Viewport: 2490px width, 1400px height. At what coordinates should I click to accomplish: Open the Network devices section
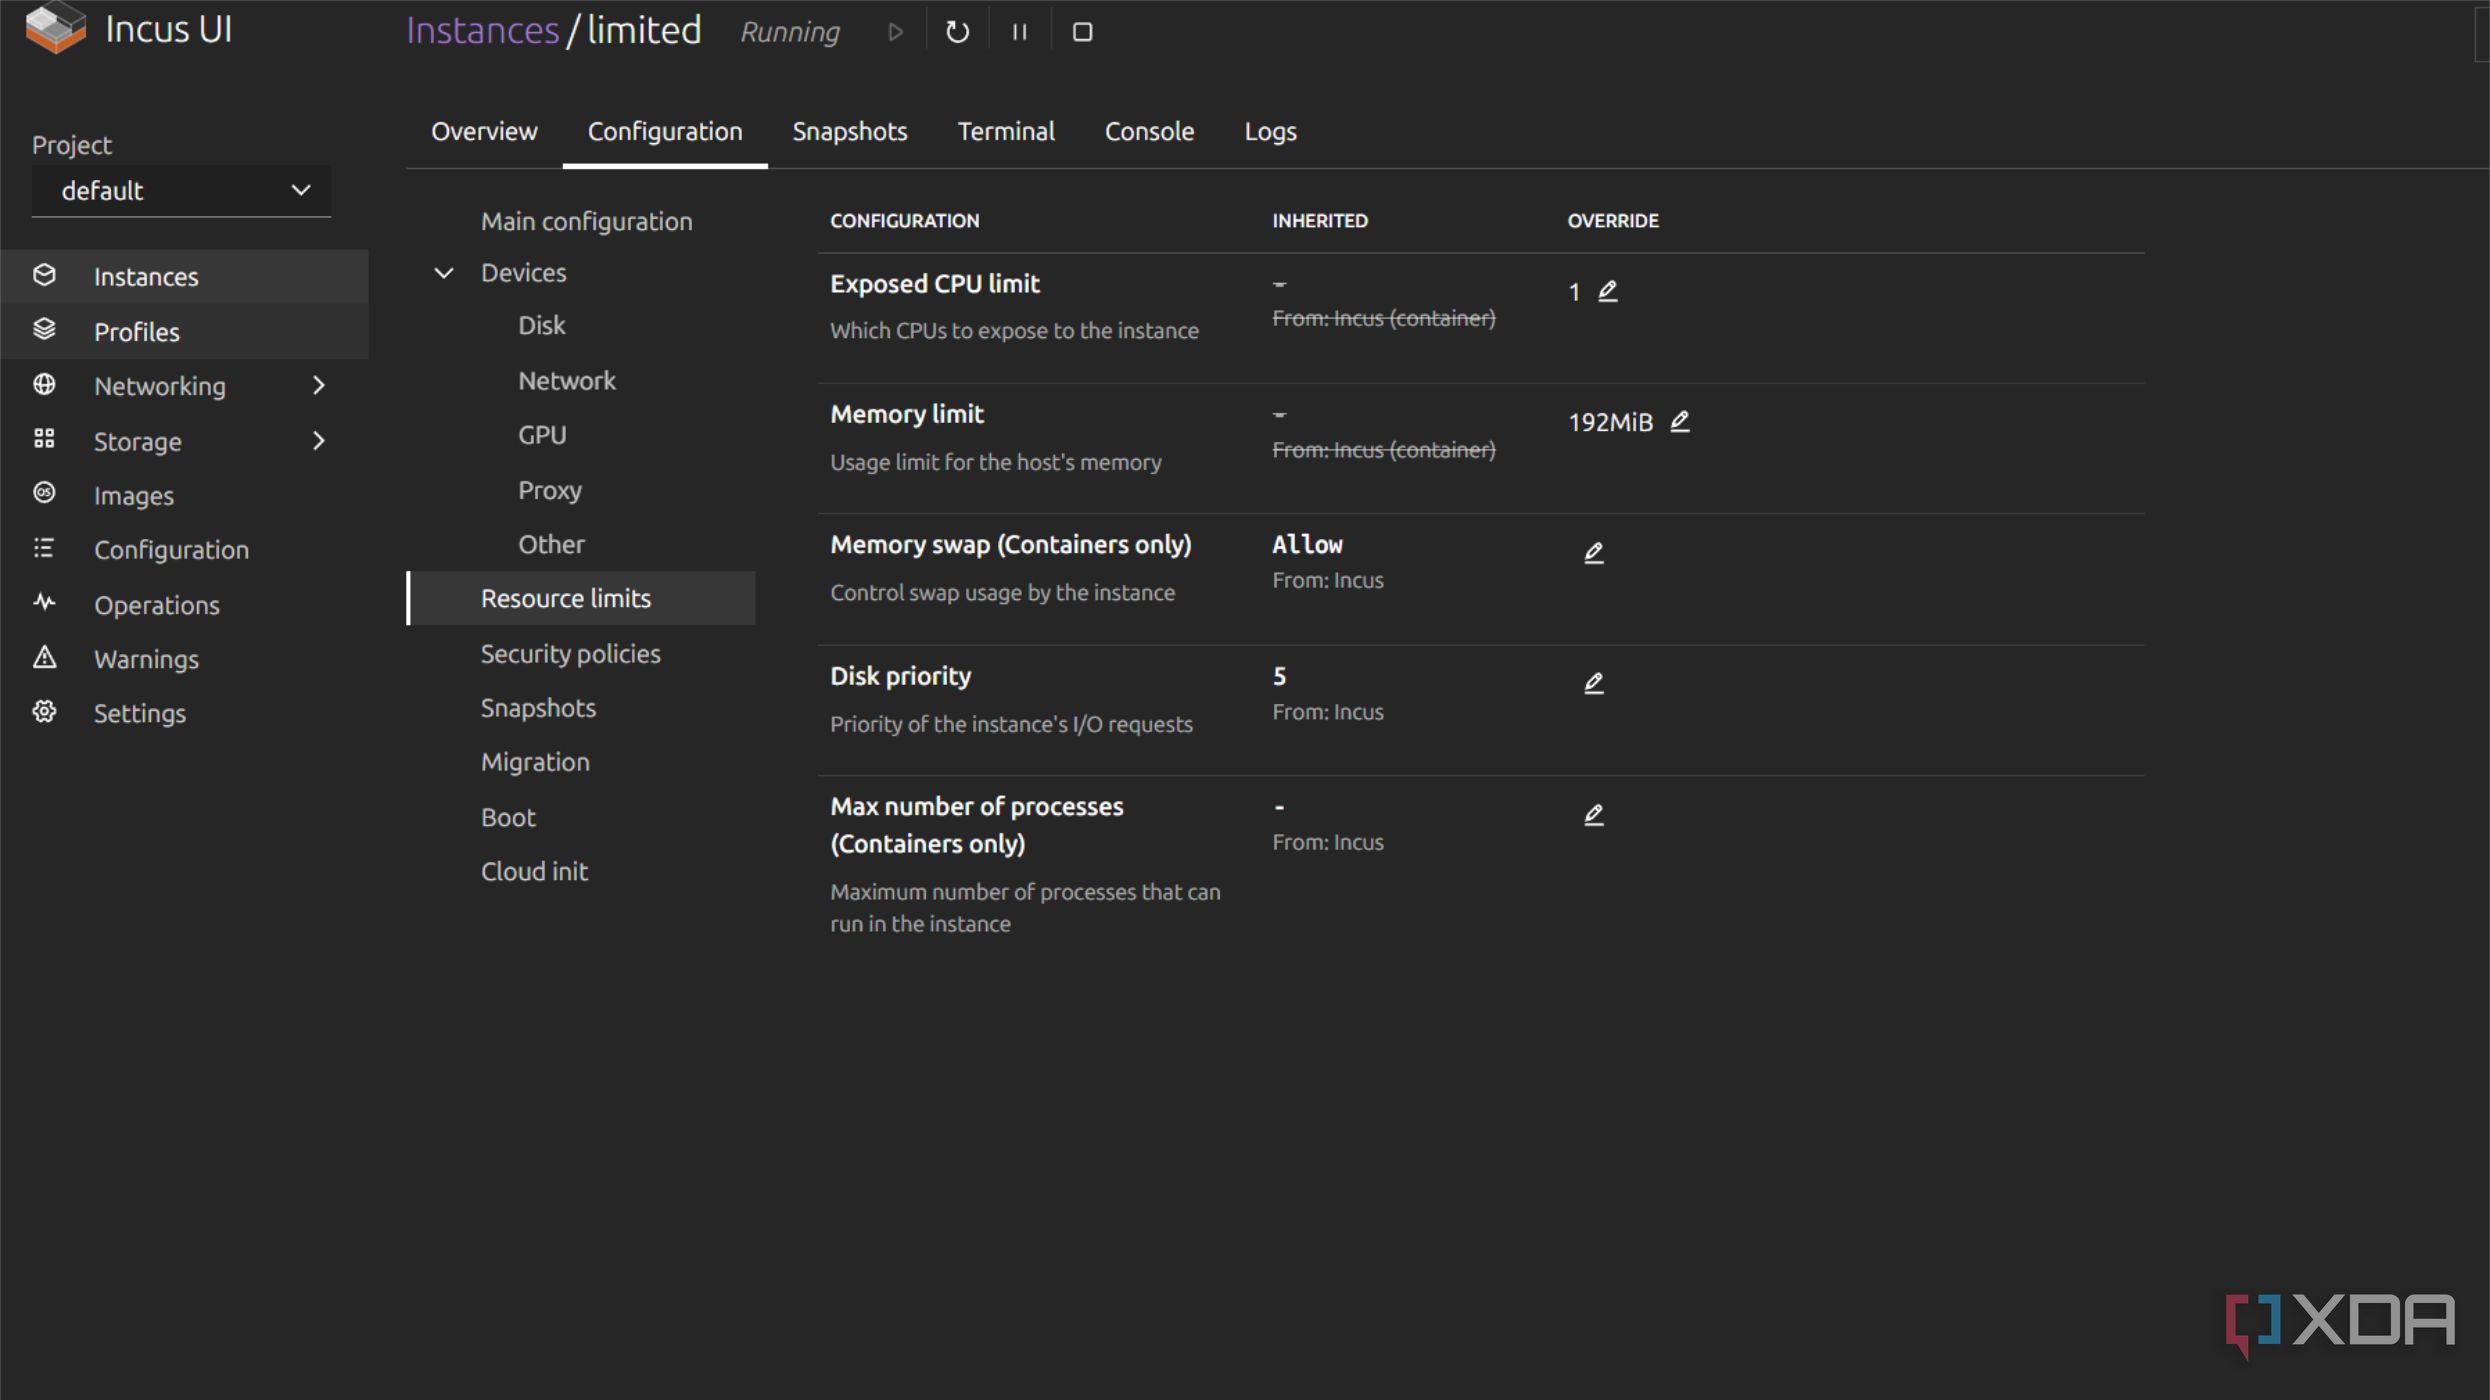click(567, 381)
